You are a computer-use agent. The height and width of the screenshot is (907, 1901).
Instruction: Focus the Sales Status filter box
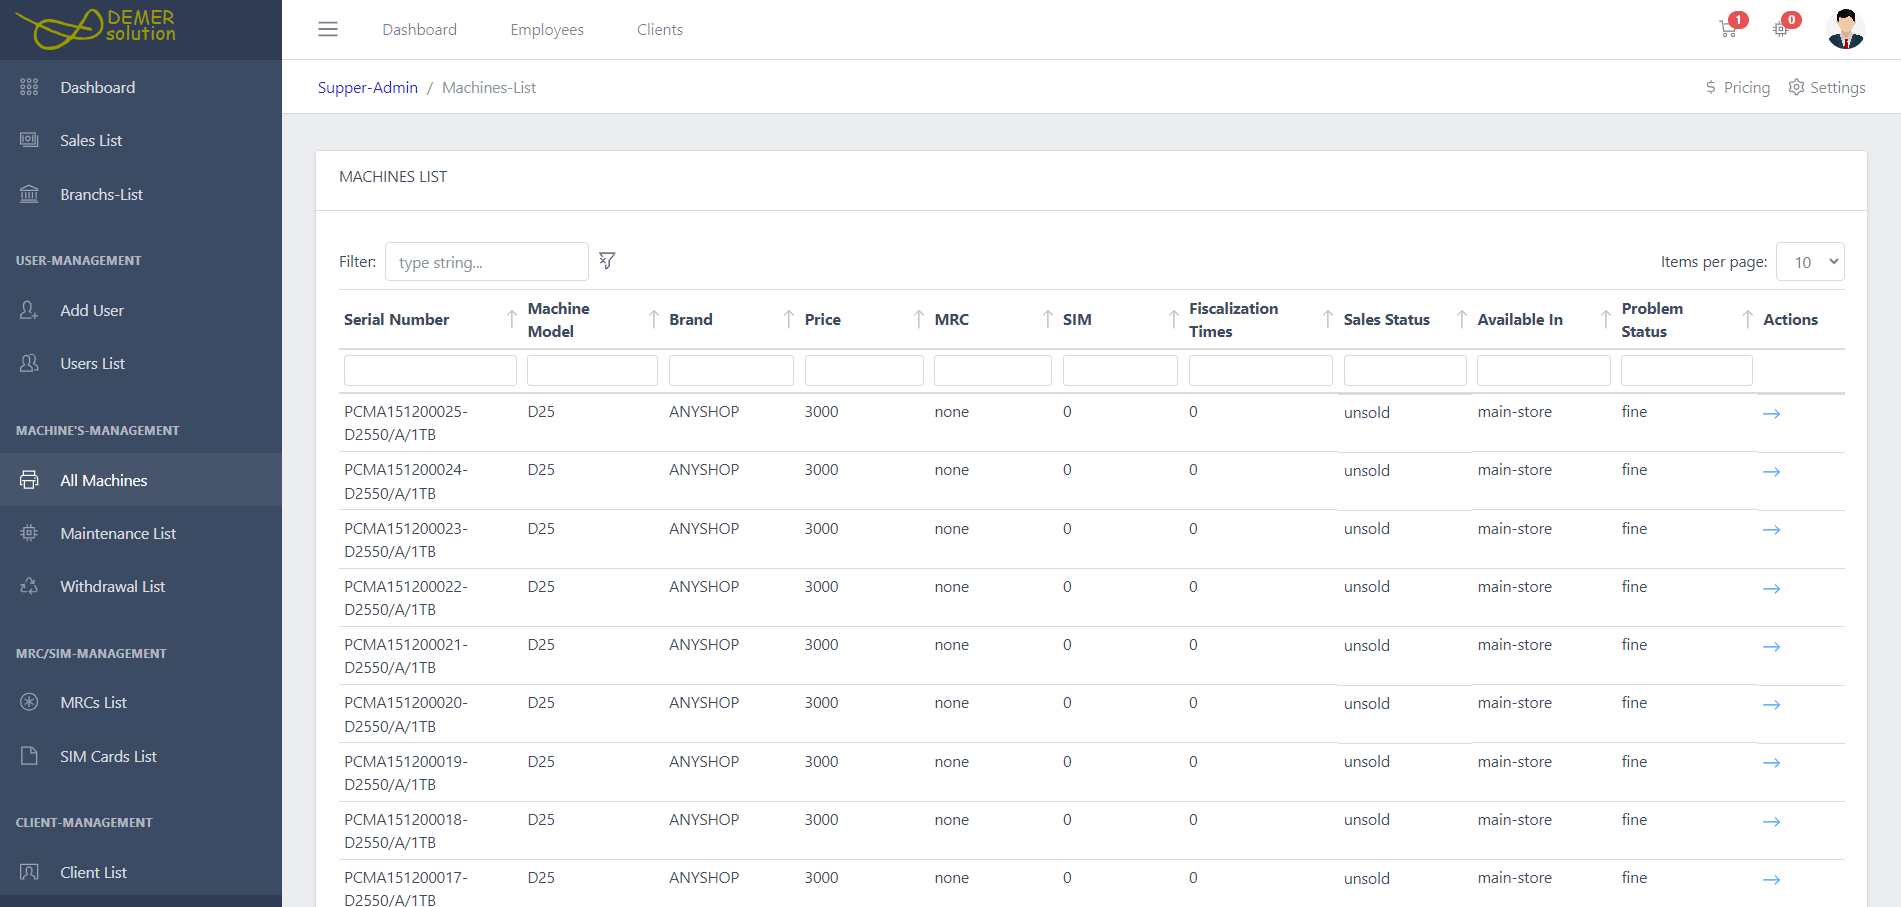click(1405, 370)
